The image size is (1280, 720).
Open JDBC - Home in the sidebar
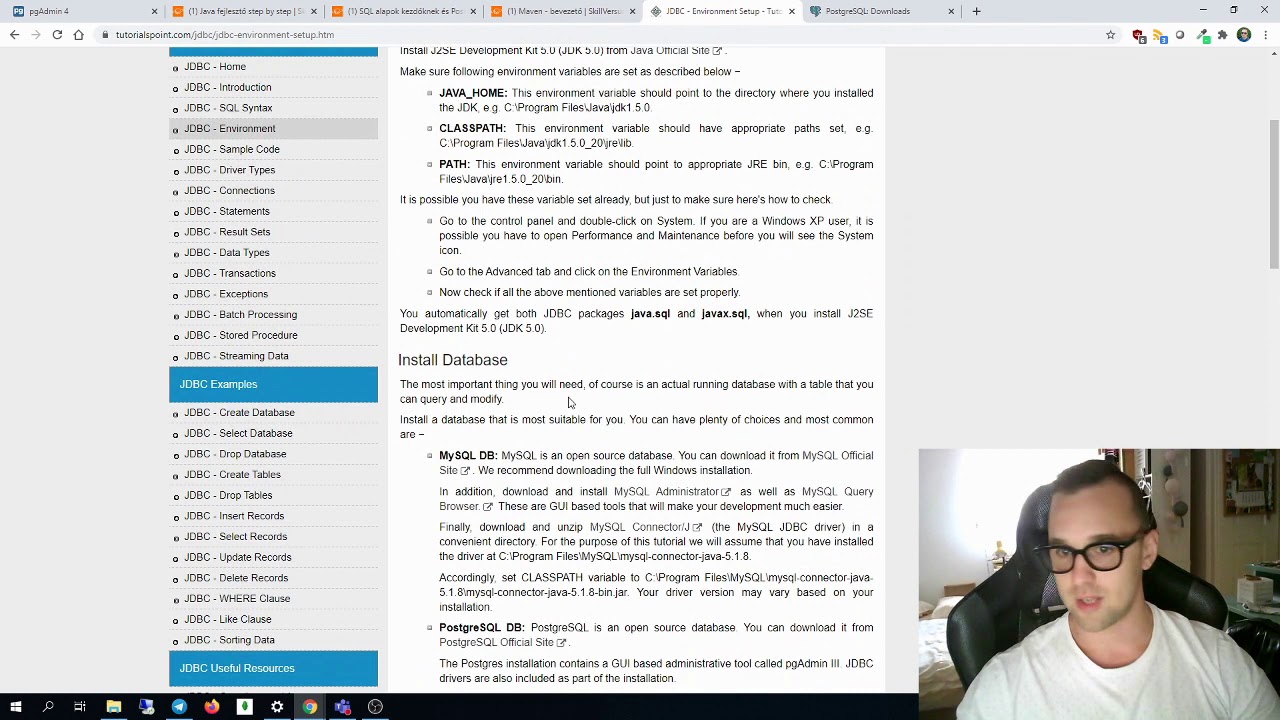pyautogui.click(x=215, y=67)
